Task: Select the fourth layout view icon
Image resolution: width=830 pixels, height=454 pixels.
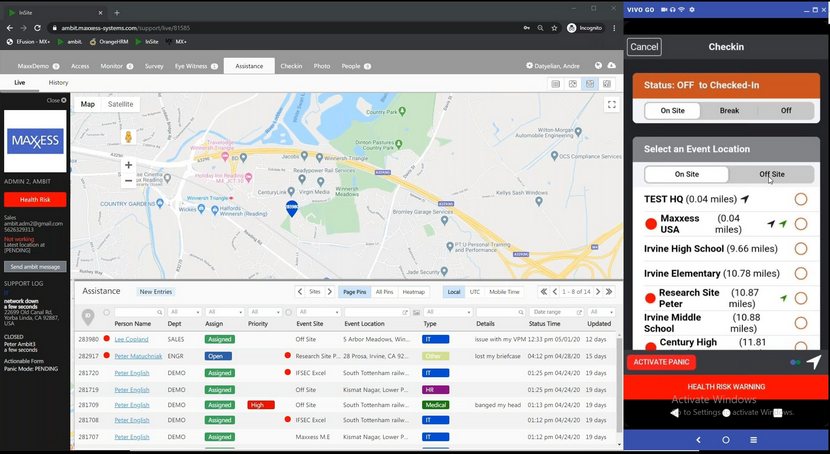Action: pyautogui.click(x=607, y=84)
